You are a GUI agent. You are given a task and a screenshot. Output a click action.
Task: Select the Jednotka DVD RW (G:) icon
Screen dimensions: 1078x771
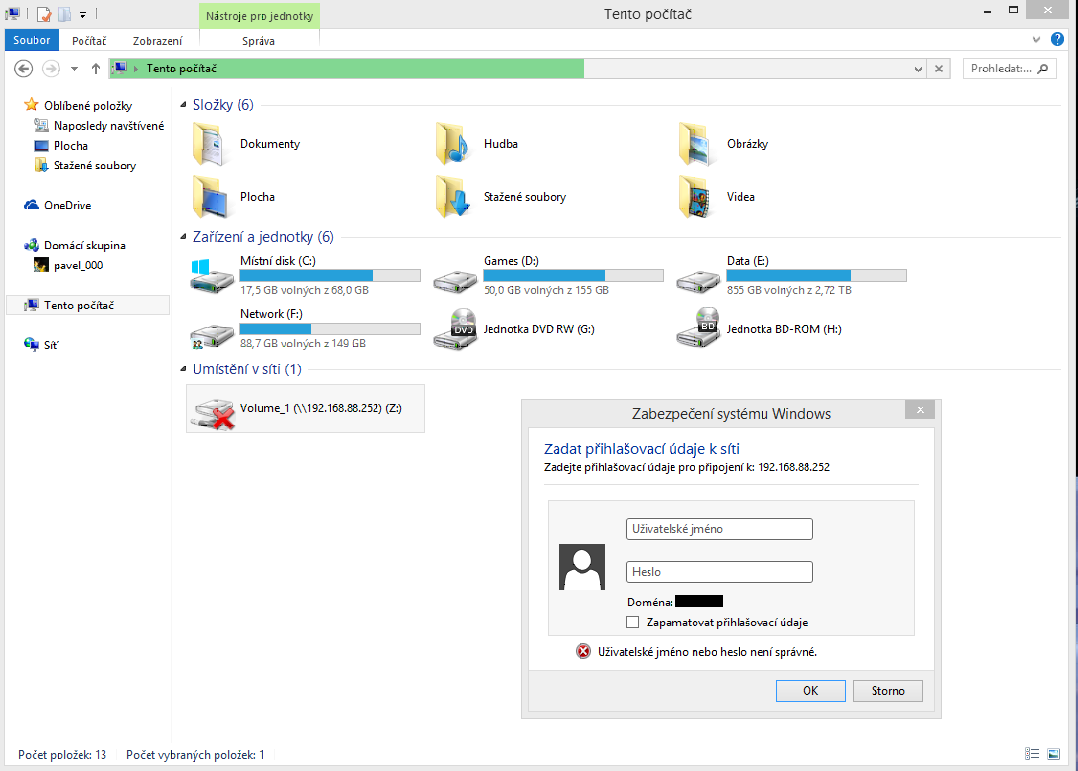(455, 329)
